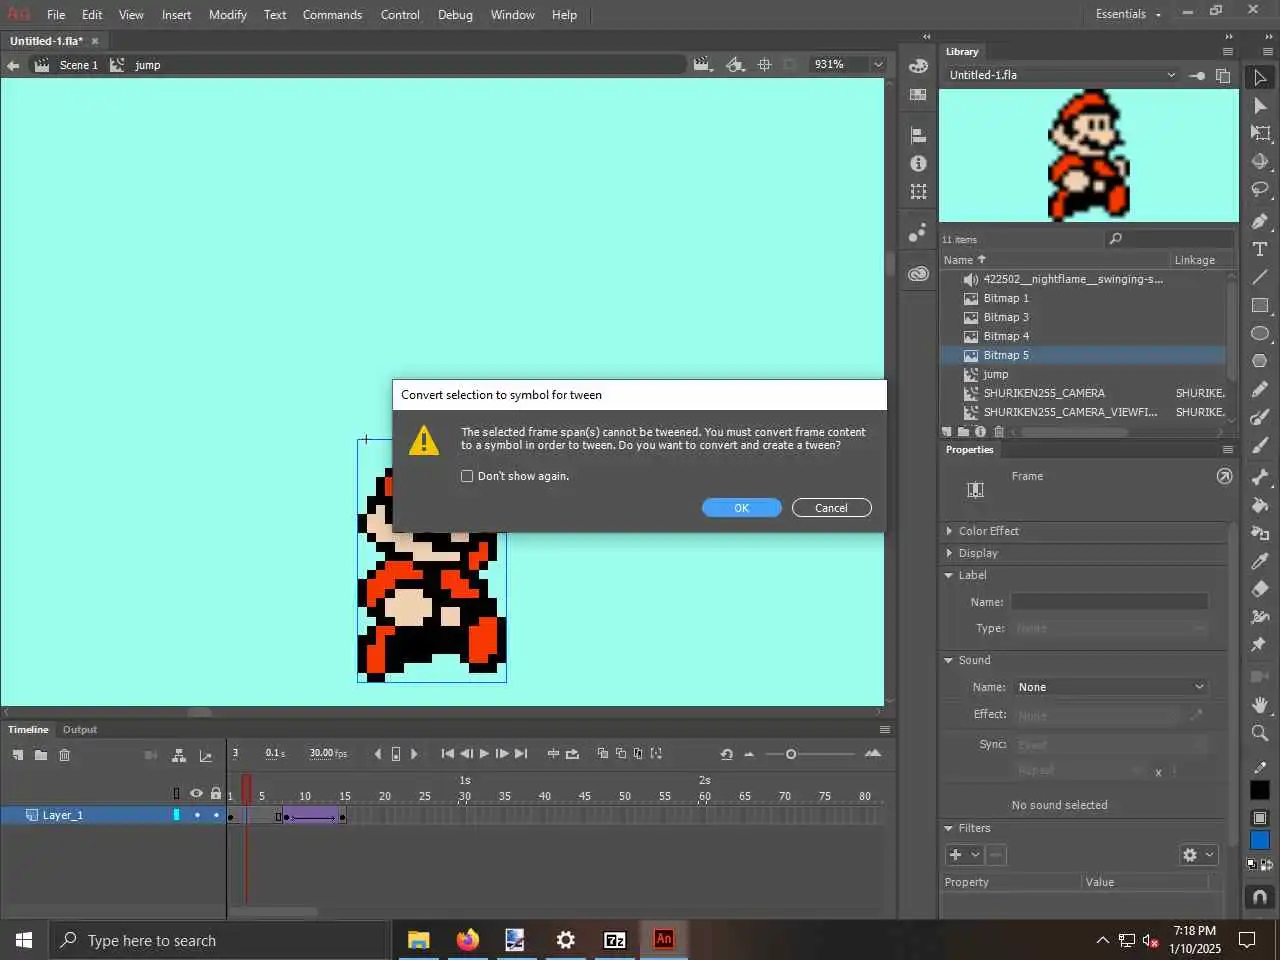
Task: Open the Color palette panel icon
Action: (918, 66)
